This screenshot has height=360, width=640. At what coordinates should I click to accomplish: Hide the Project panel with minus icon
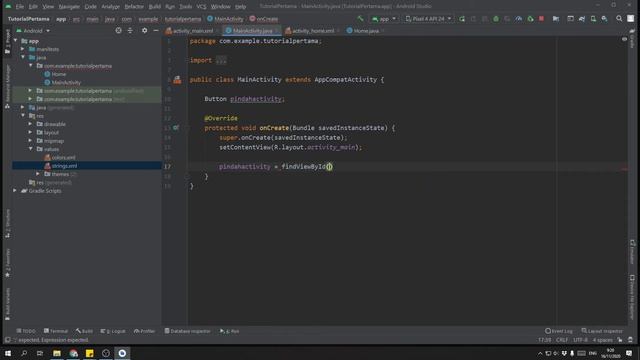point(156,31)
